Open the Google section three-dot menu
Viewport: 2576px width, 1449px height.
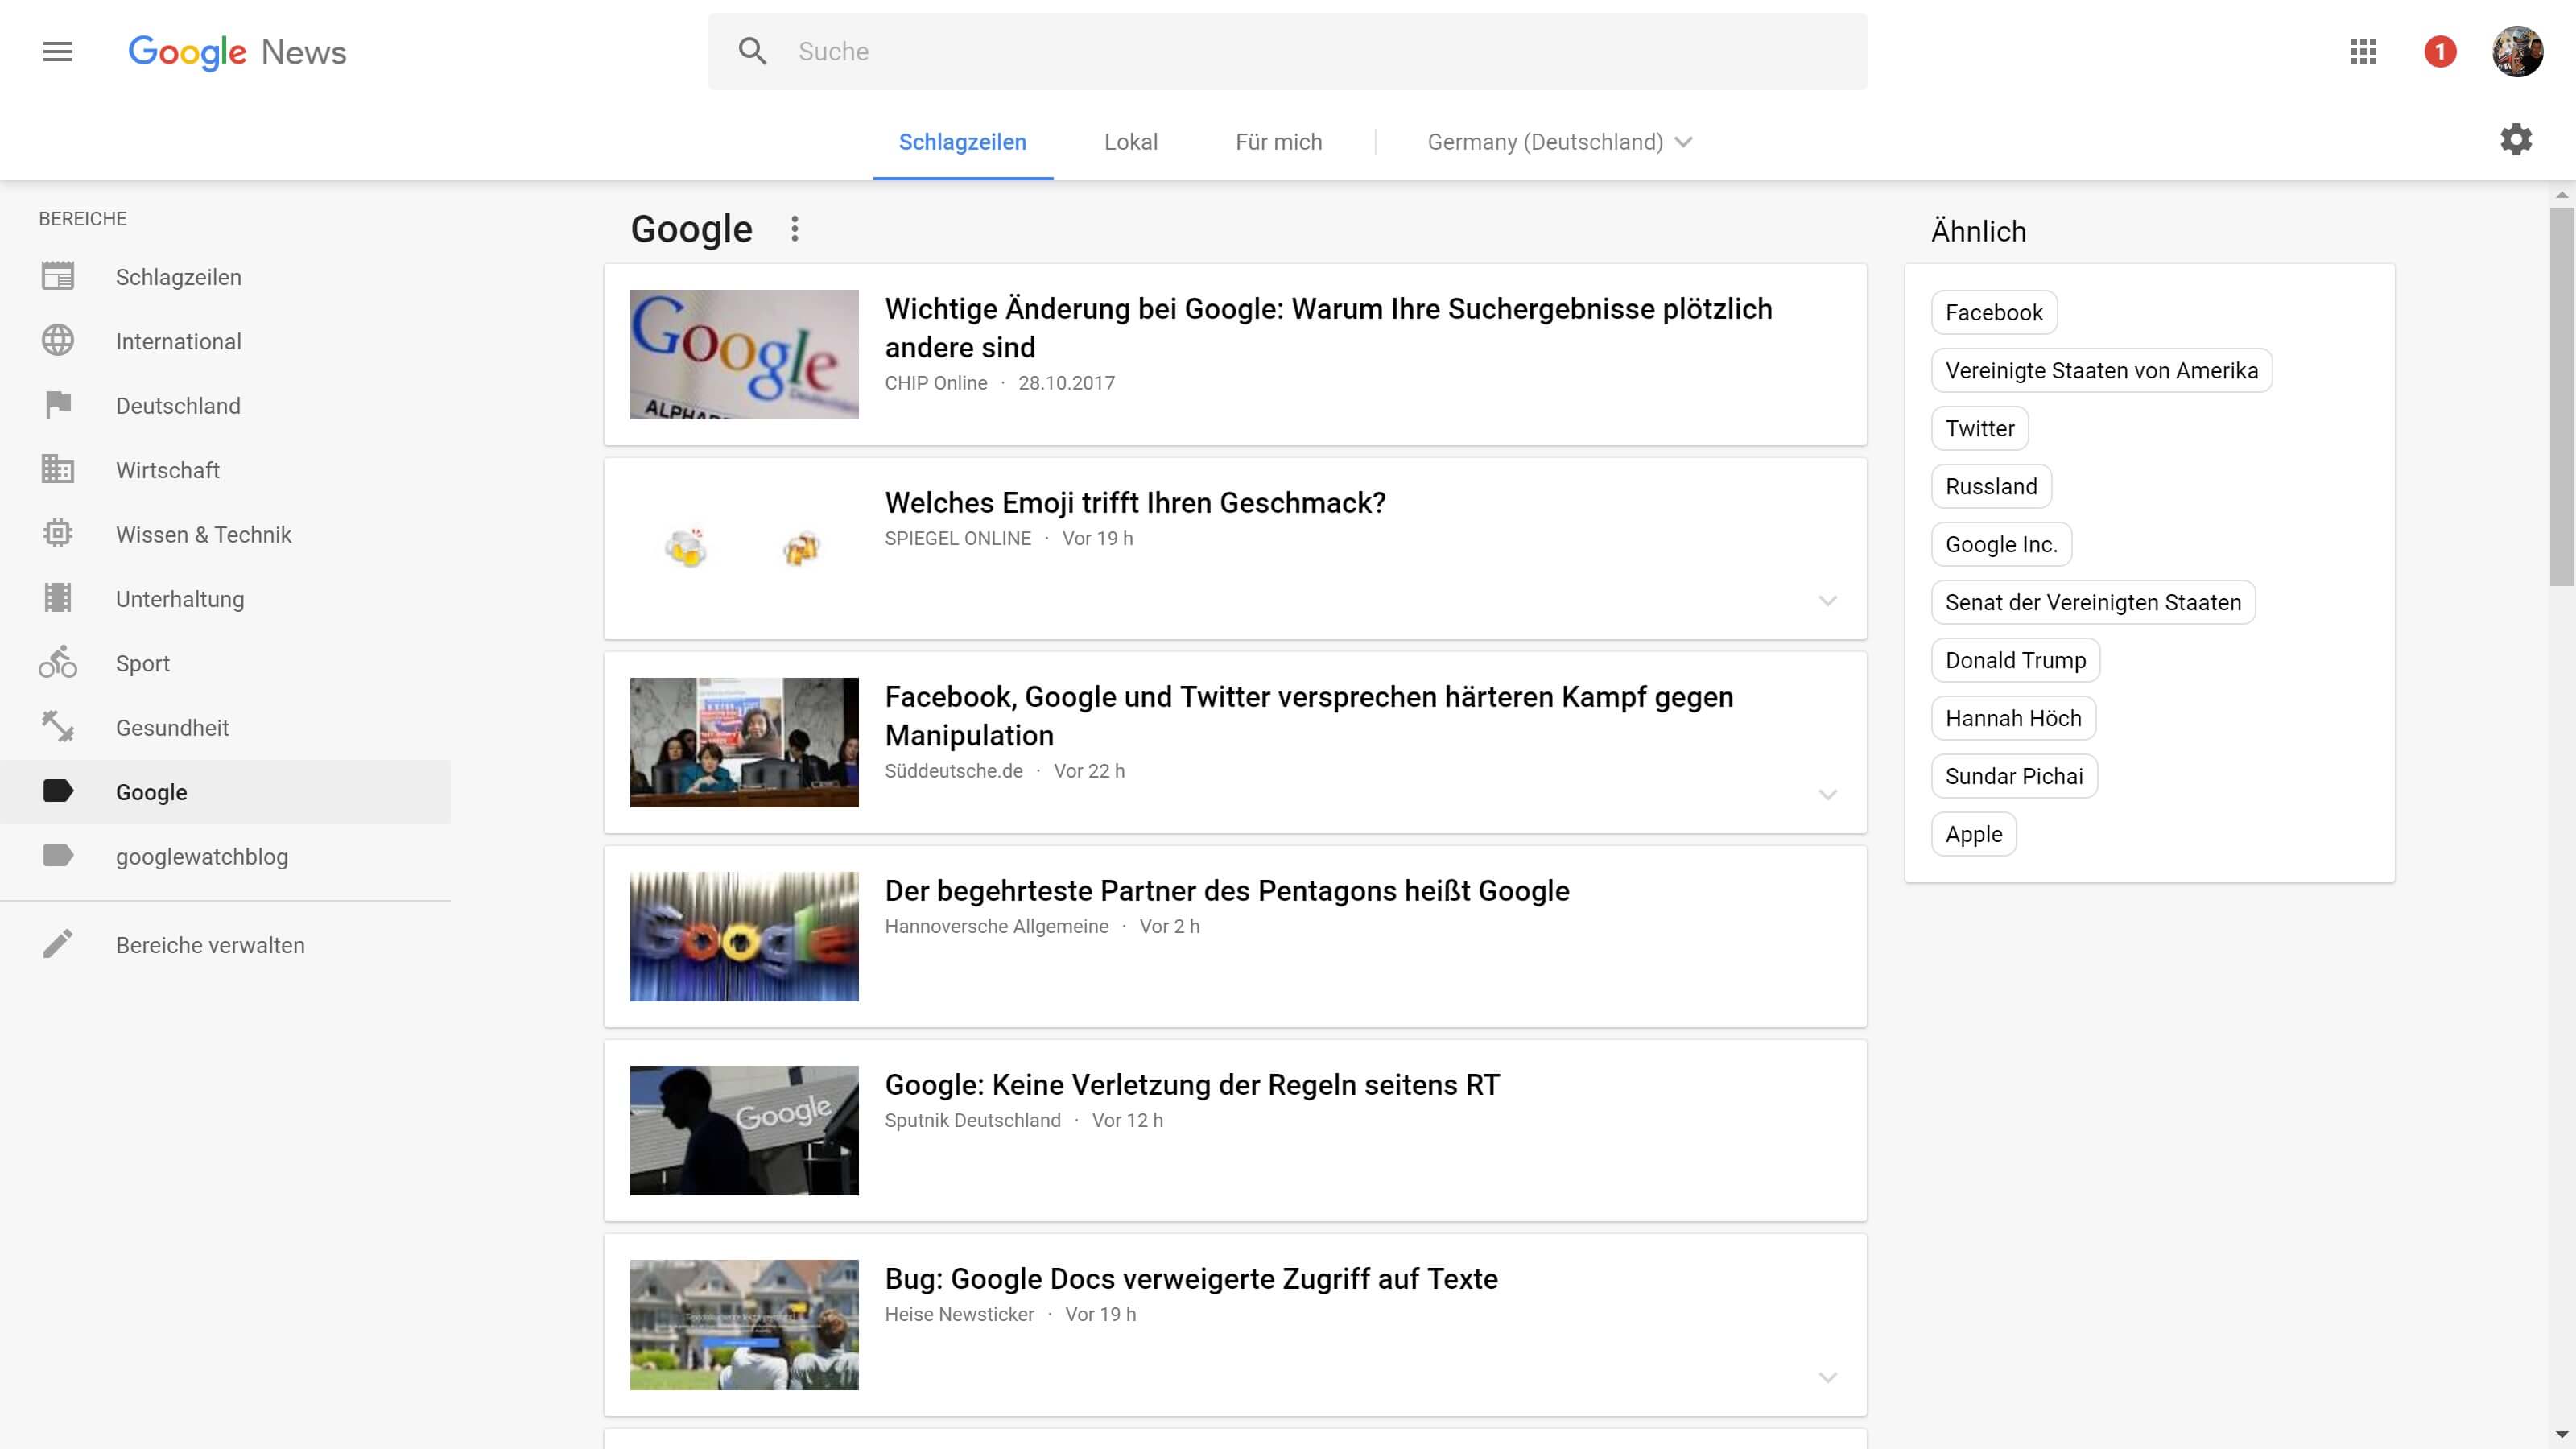[795, 229]
